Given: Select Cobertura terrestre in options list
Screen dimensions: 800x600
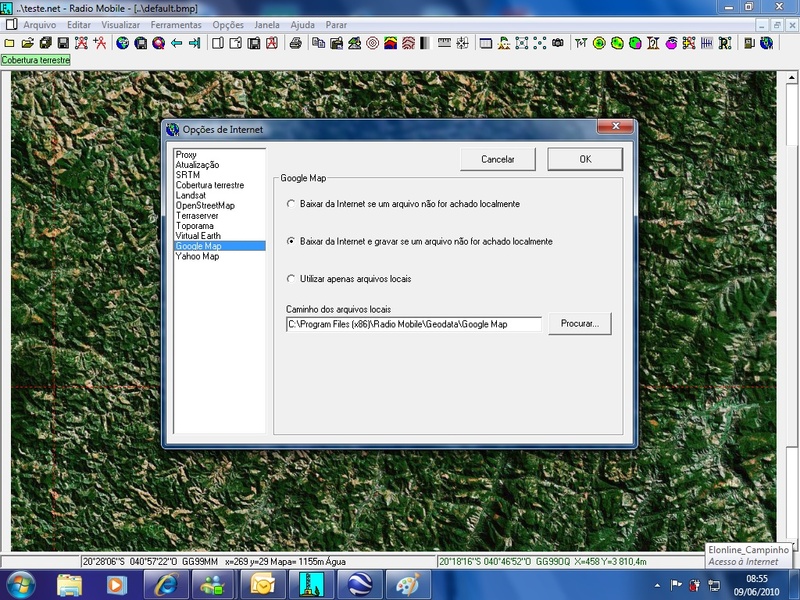Looking at the screenshot, I should point(210,185).
